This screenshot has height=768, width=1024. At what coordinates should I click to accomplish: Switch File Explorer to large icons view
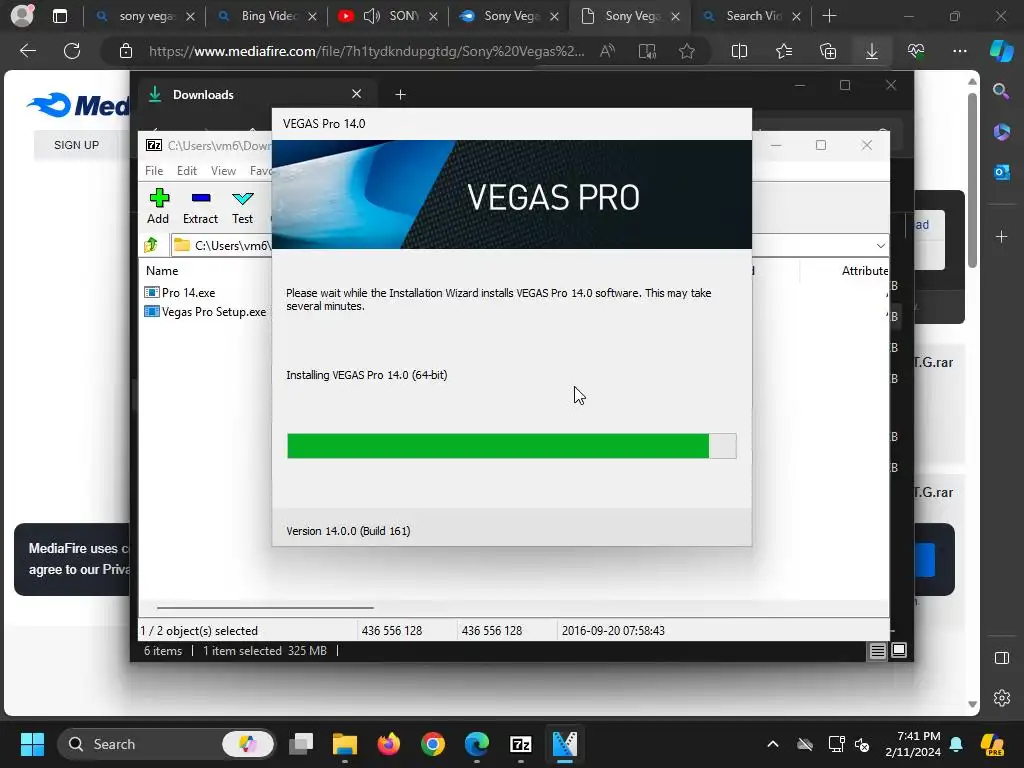[899, 650]
